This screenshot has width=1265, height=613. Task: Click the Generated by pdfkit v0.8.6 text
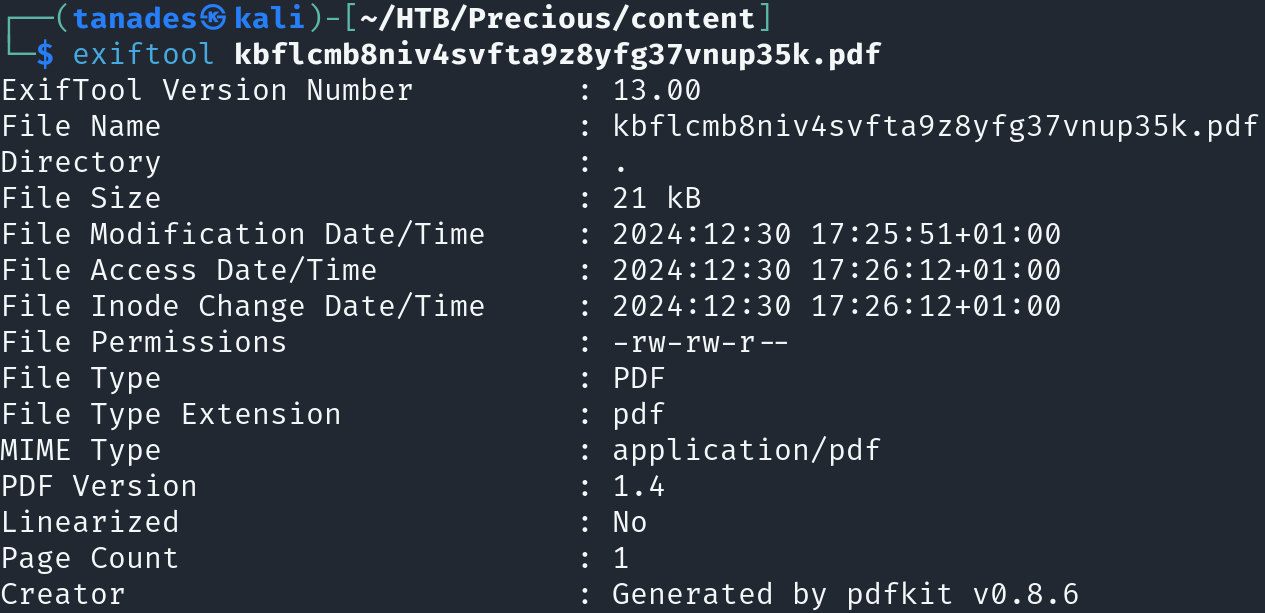846,594
